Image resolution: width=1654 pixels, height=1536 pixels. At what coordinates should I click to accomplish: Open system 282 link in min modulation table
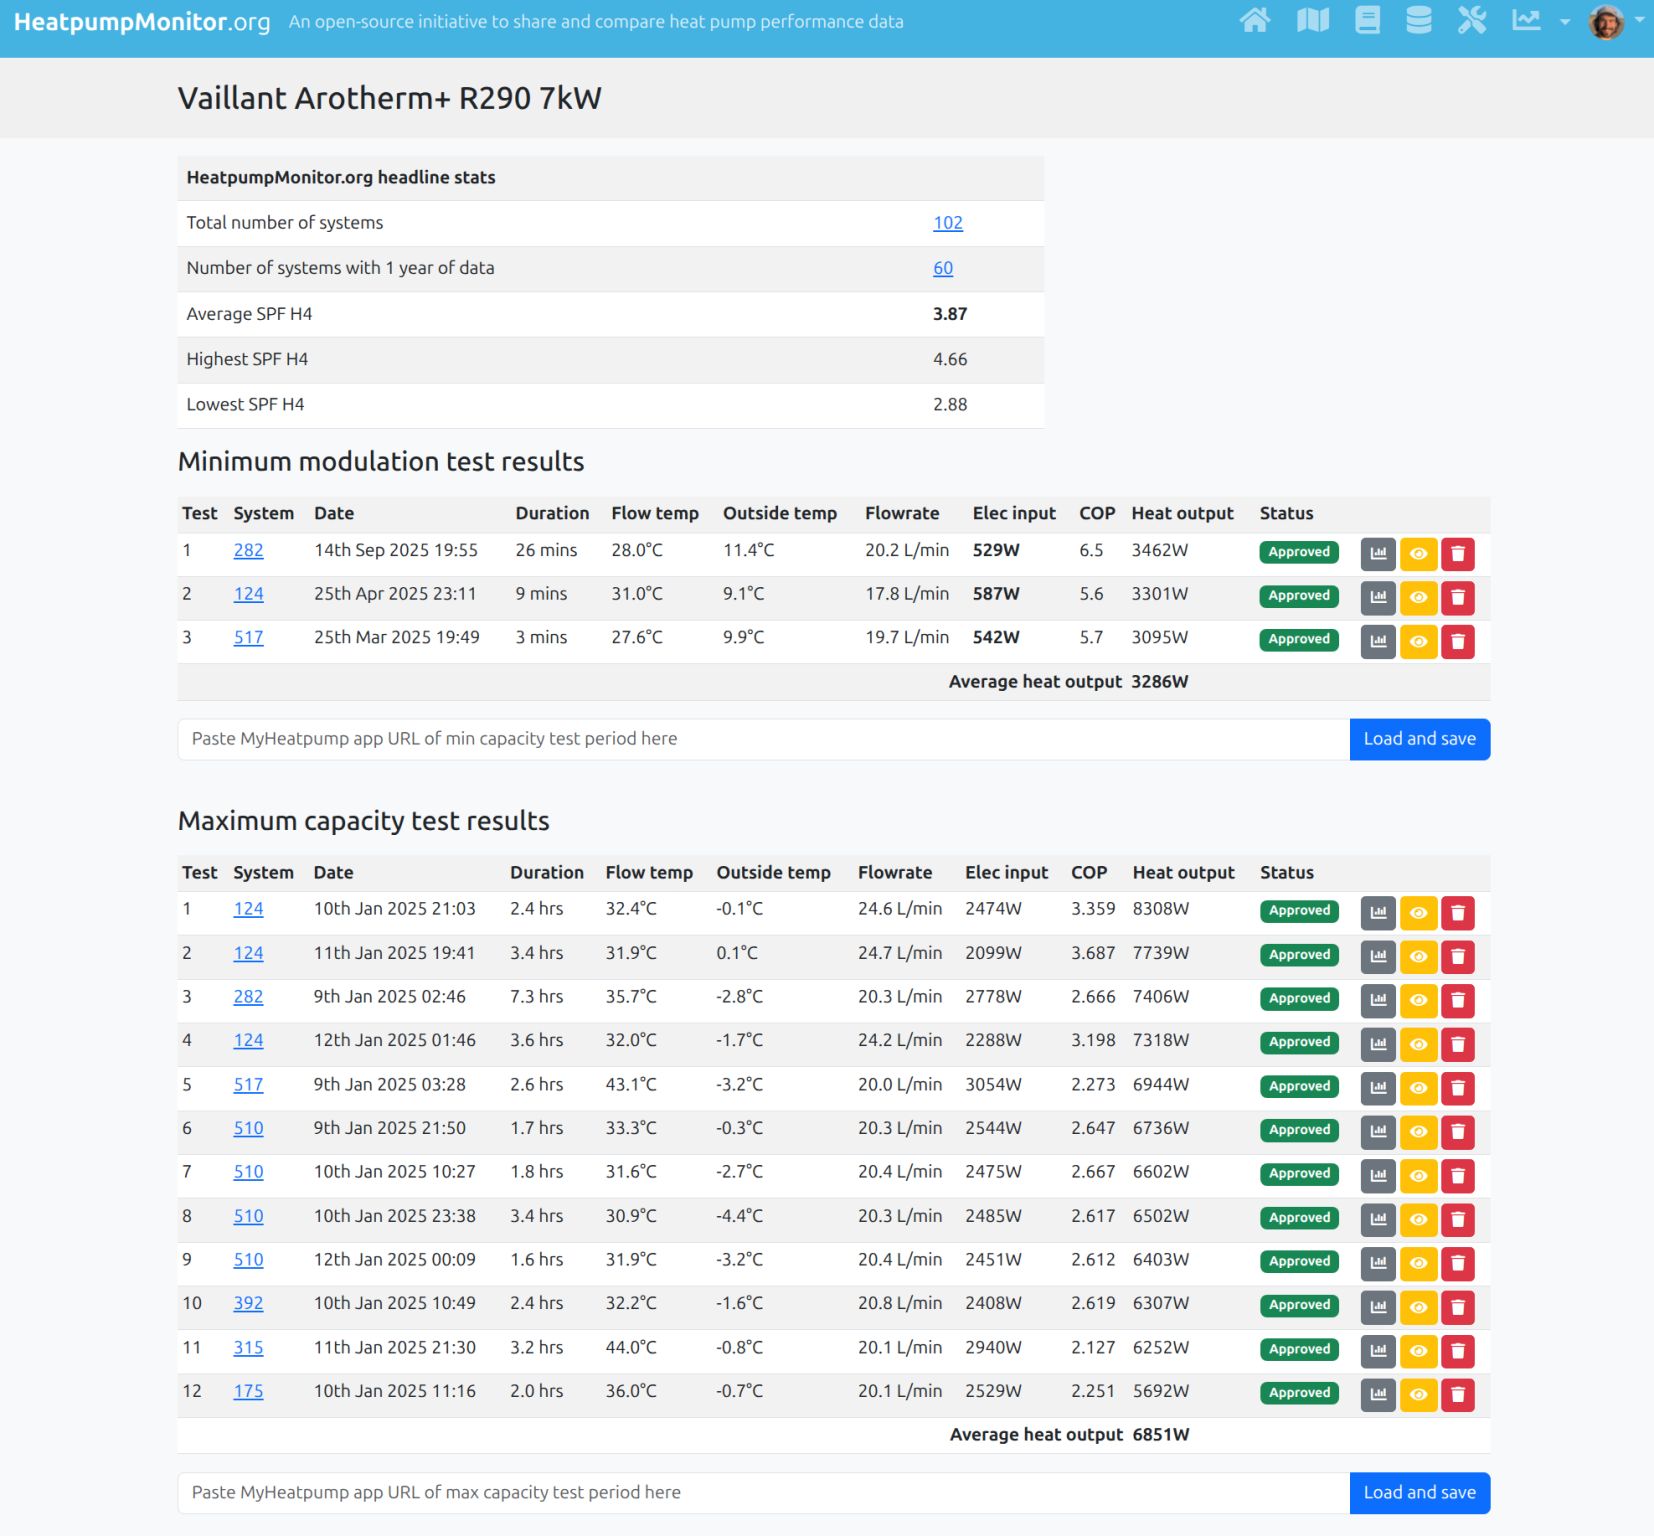coord(248,551)
